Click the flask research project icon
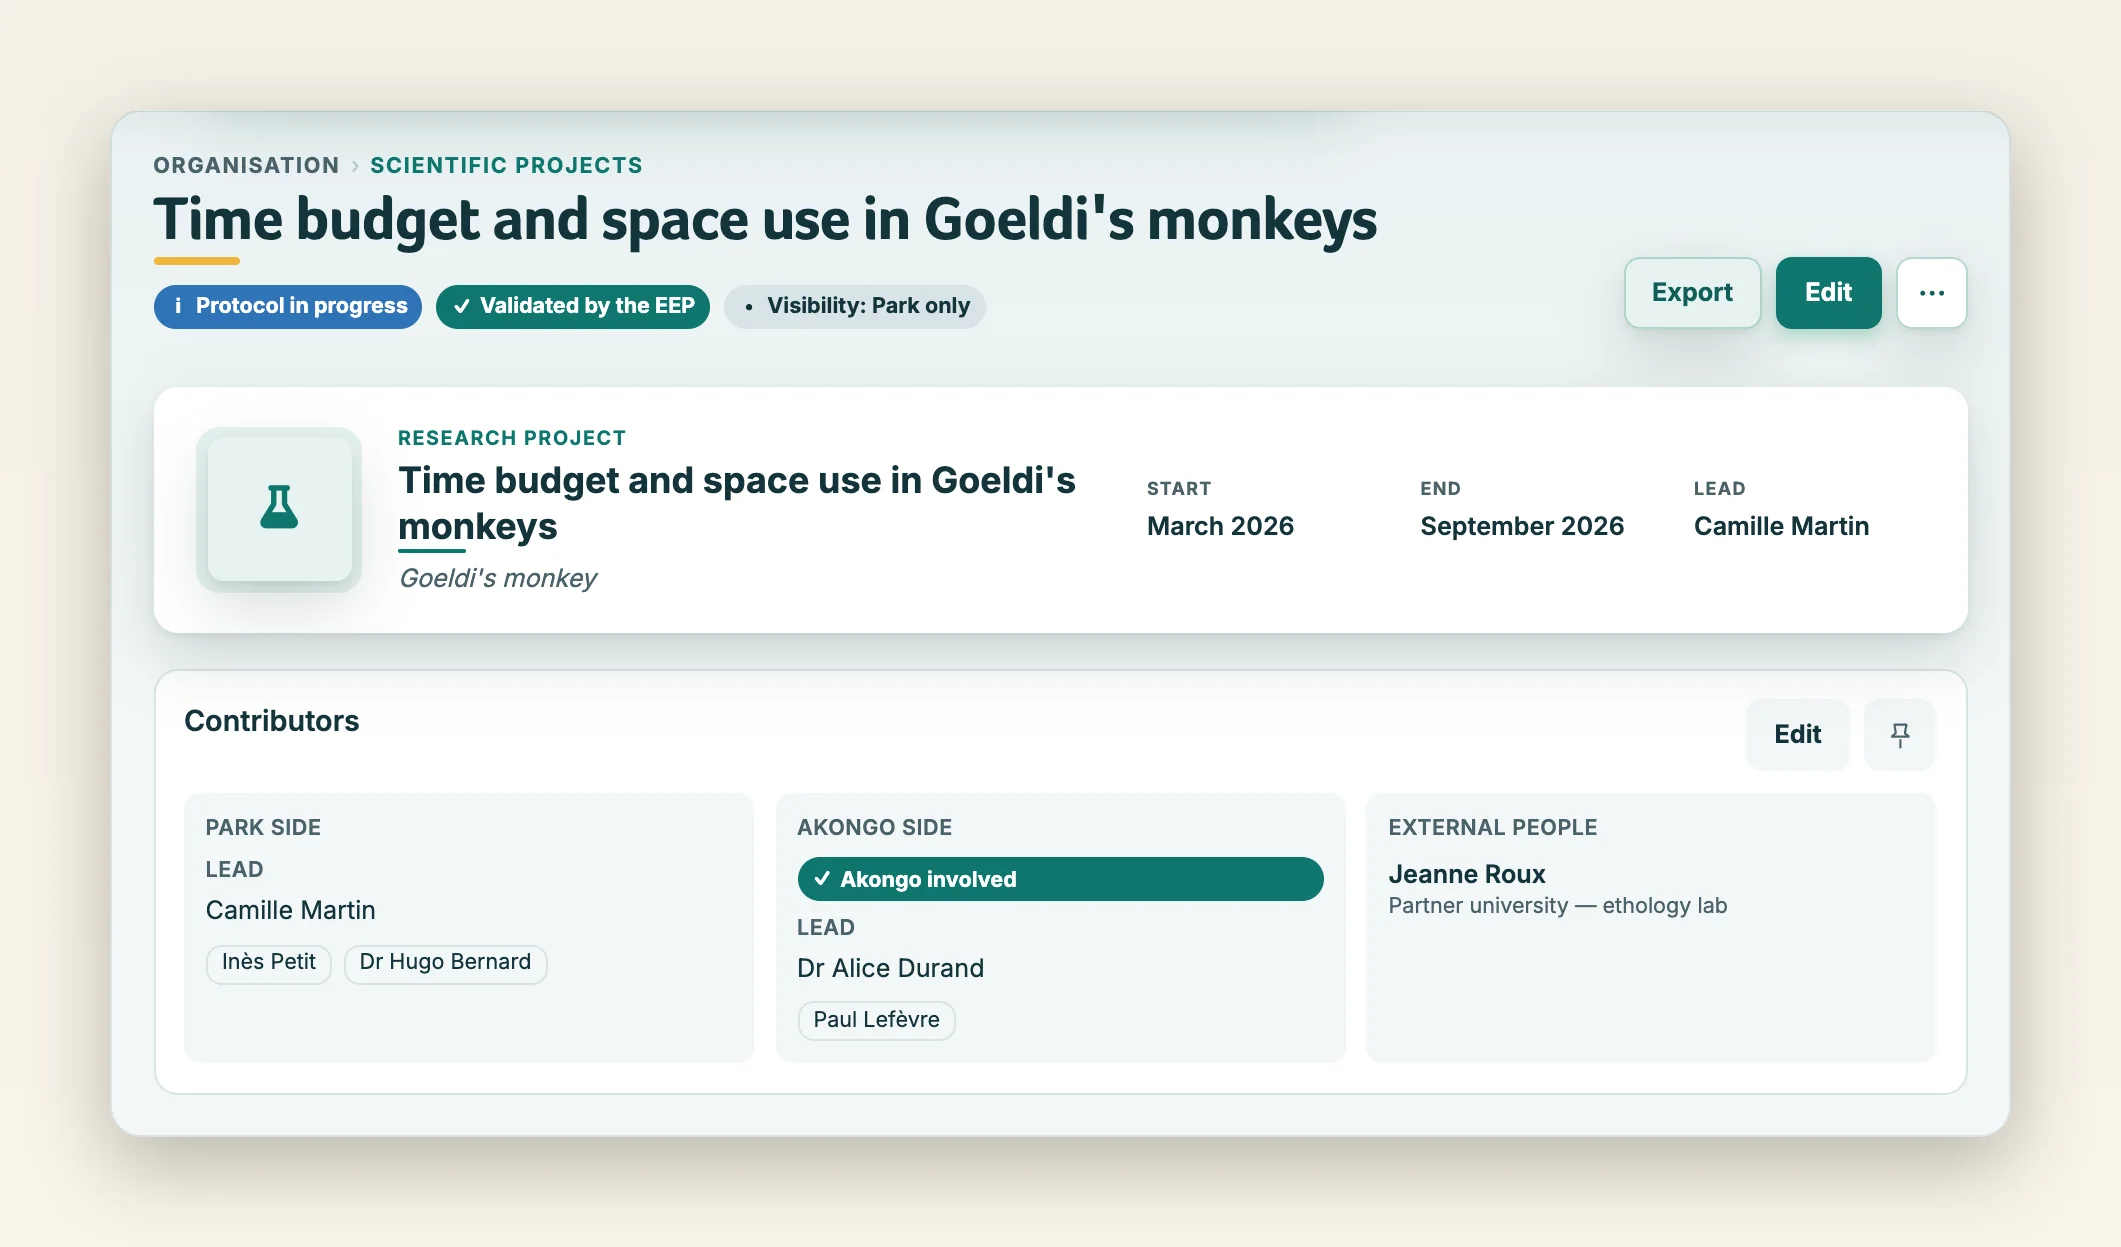The height and width of the screenshot is (1247, 2121). (279, 508)
